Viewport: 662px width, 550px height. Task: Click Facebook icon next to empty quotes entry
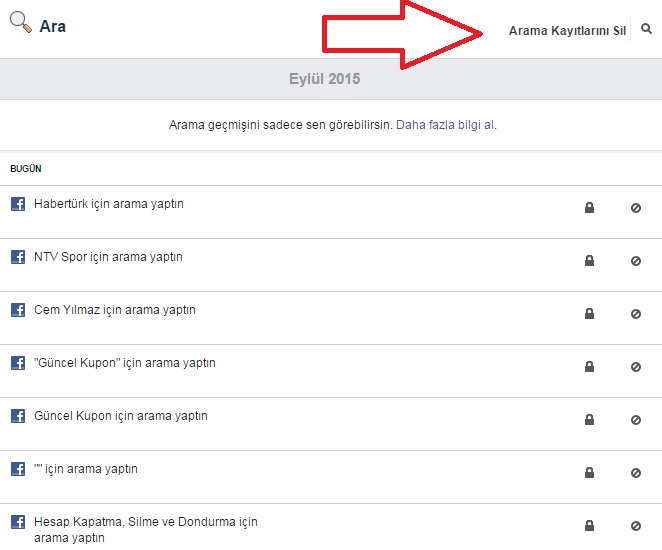18,469
